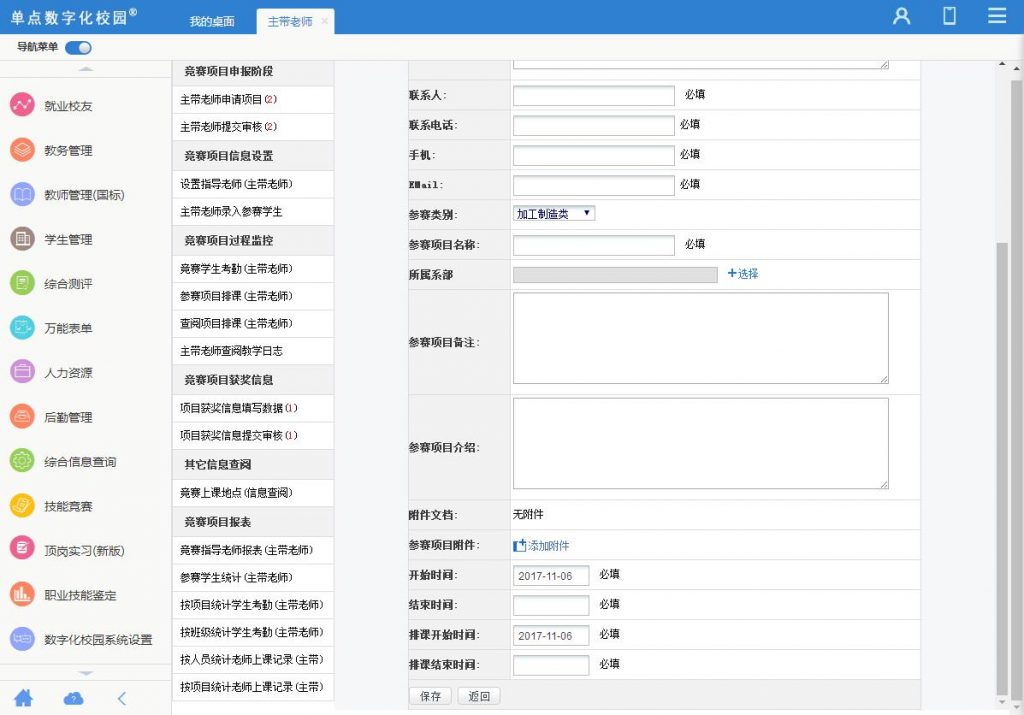Open the 综合测评 module icon
The width and height of the screenshot is (1024, 715).
click(x=22, y=283)
